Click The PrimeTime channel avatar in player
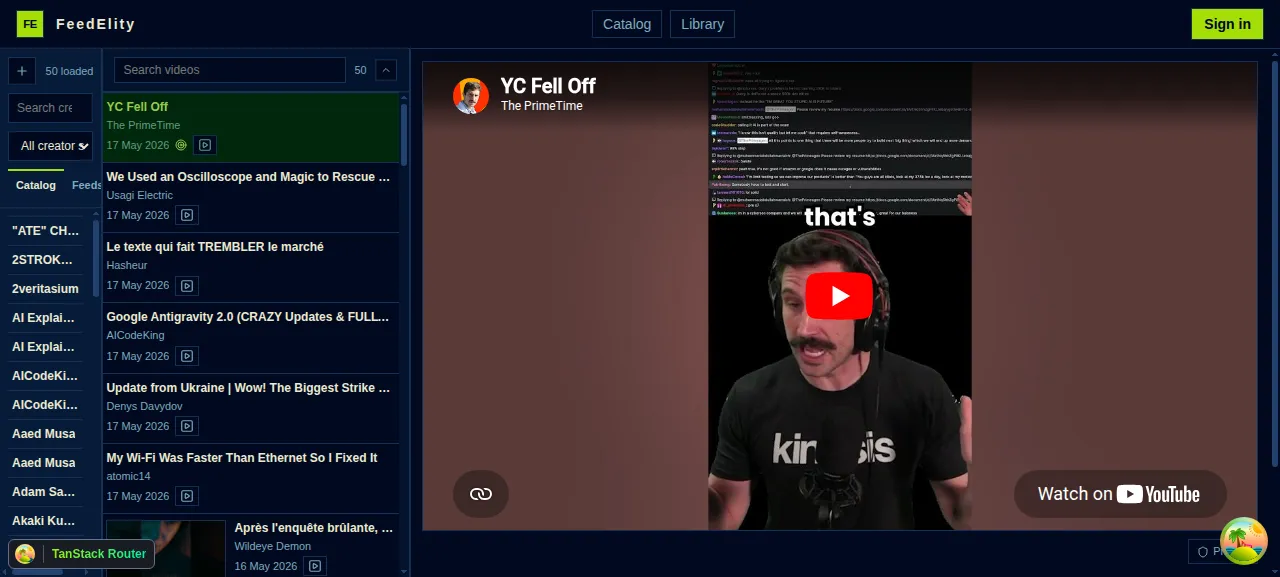This screenshot has width=1280, height=577. click(471, 96)
